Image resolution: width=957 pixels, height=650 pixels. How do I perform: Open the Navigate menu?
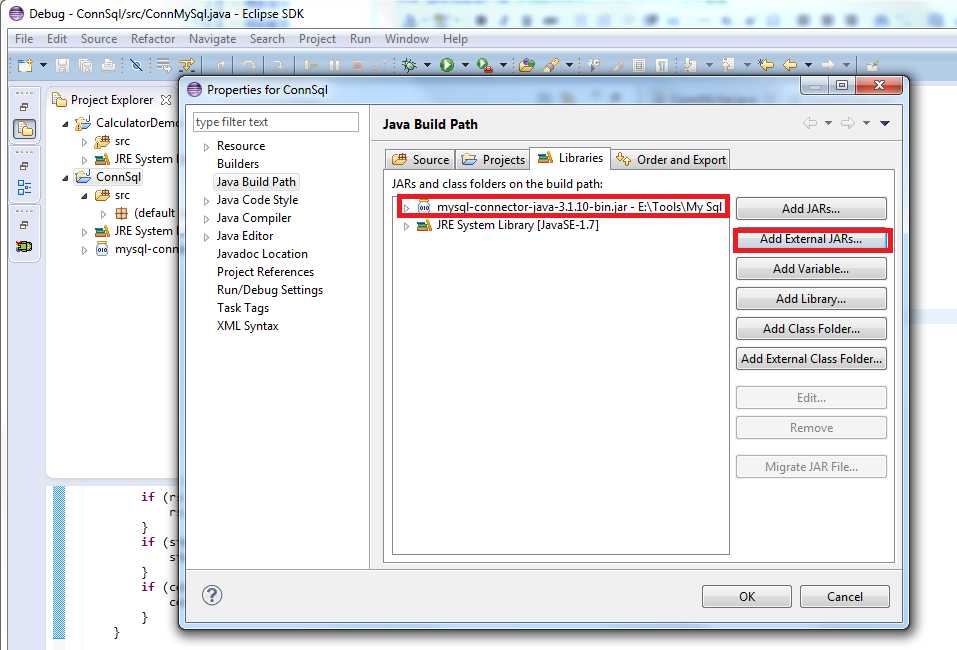pyautogui.click(x=212, y=38)
